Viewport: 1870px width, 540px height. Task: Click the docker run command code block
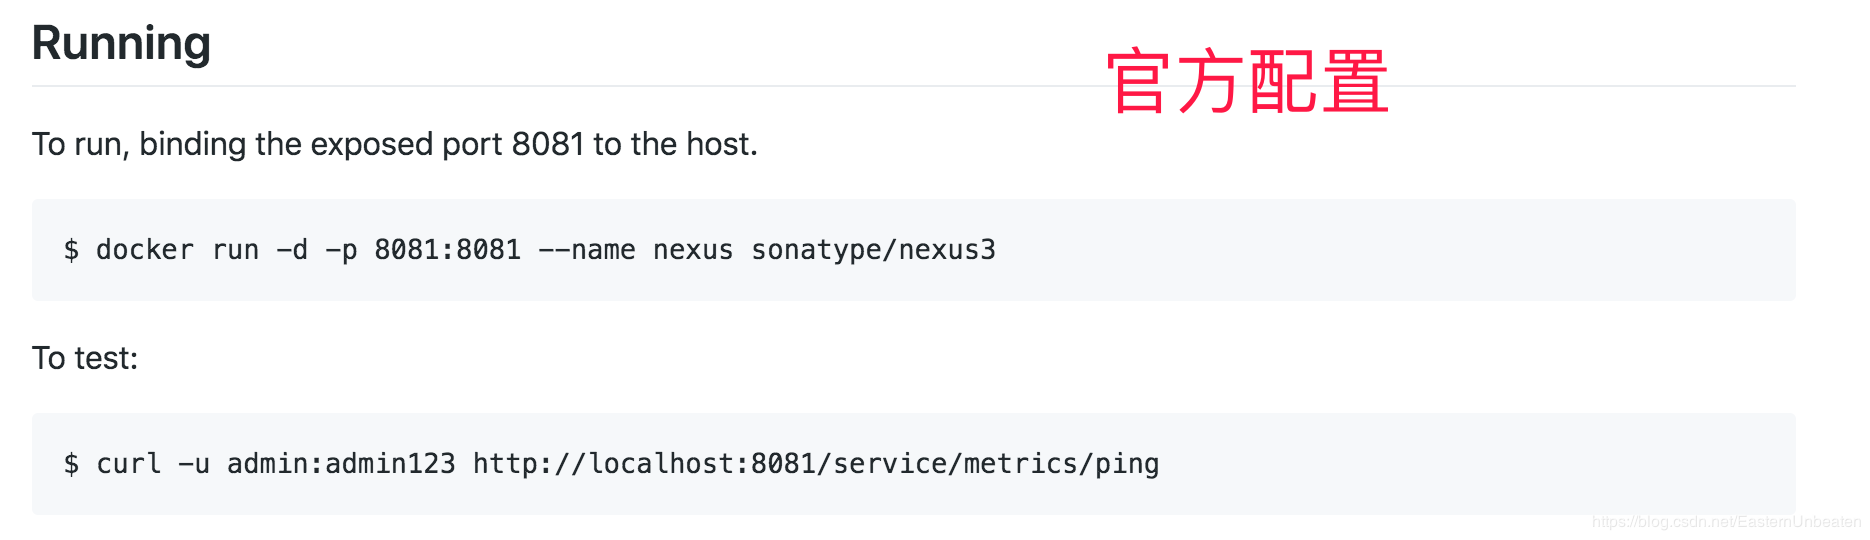913,250
